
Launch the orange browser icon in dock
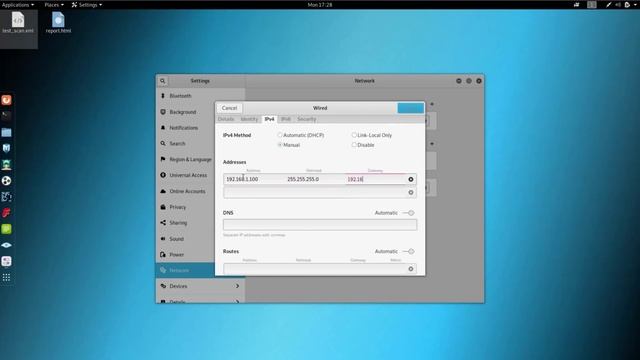pyautogui.click(x=6, y=100)
